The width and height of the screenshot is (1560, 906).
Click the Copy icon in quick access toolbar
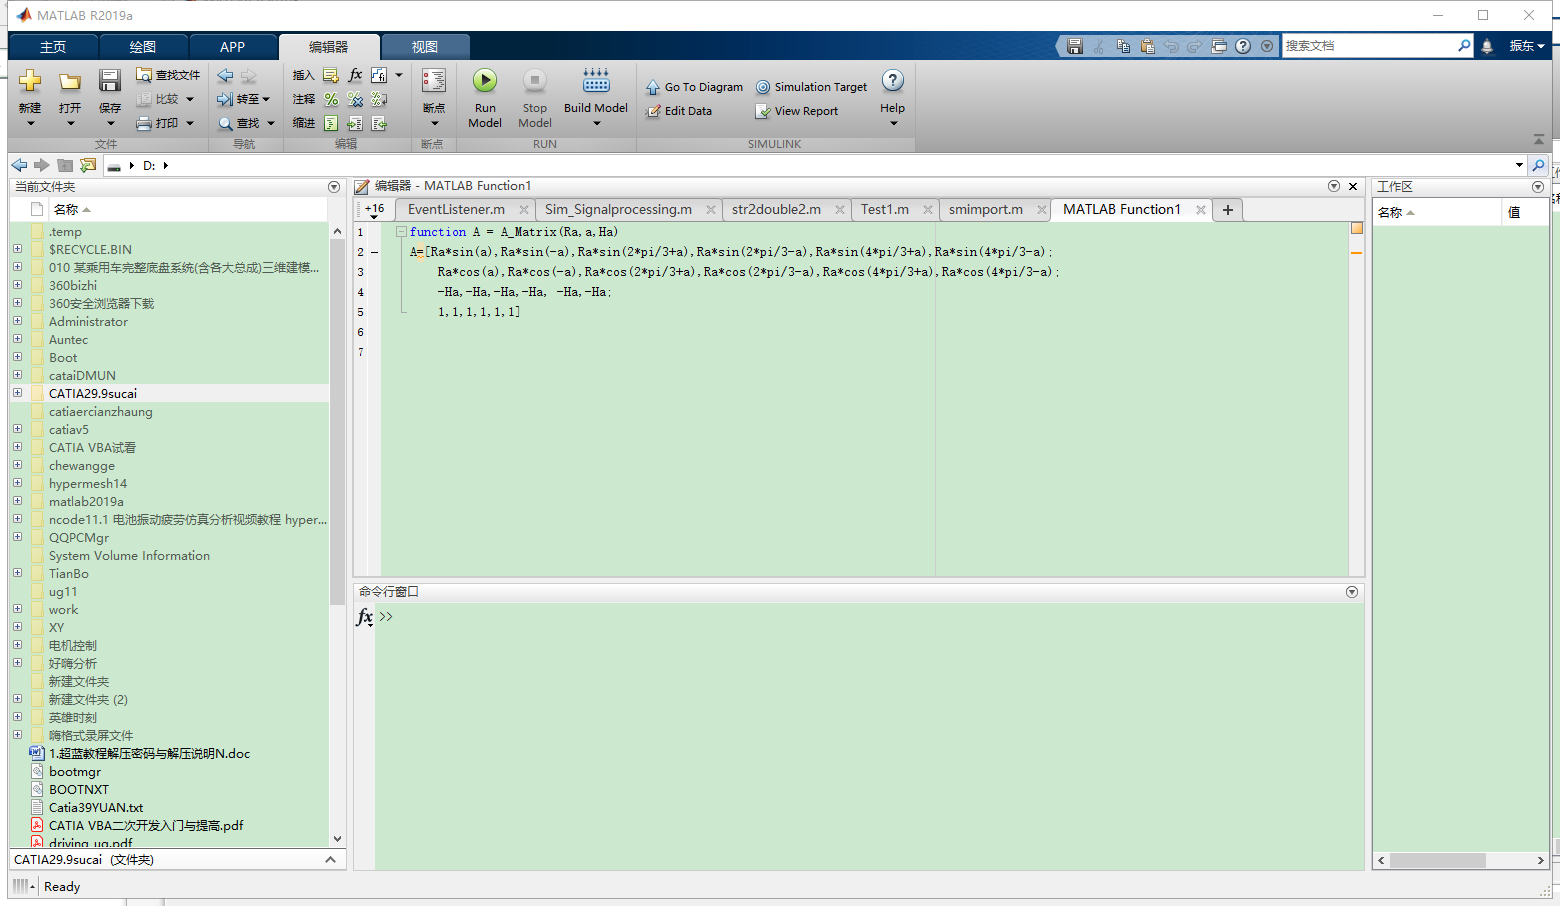tap(1122, 45)
